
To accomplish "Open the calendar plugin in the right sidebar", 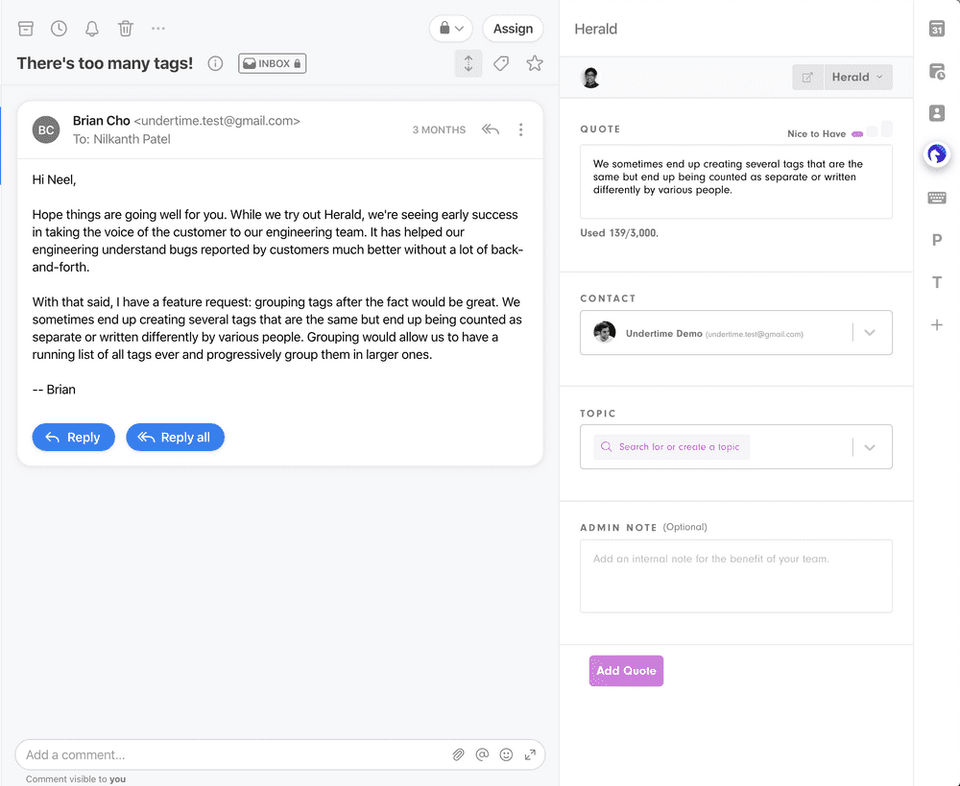I will [x=937, y=29].
